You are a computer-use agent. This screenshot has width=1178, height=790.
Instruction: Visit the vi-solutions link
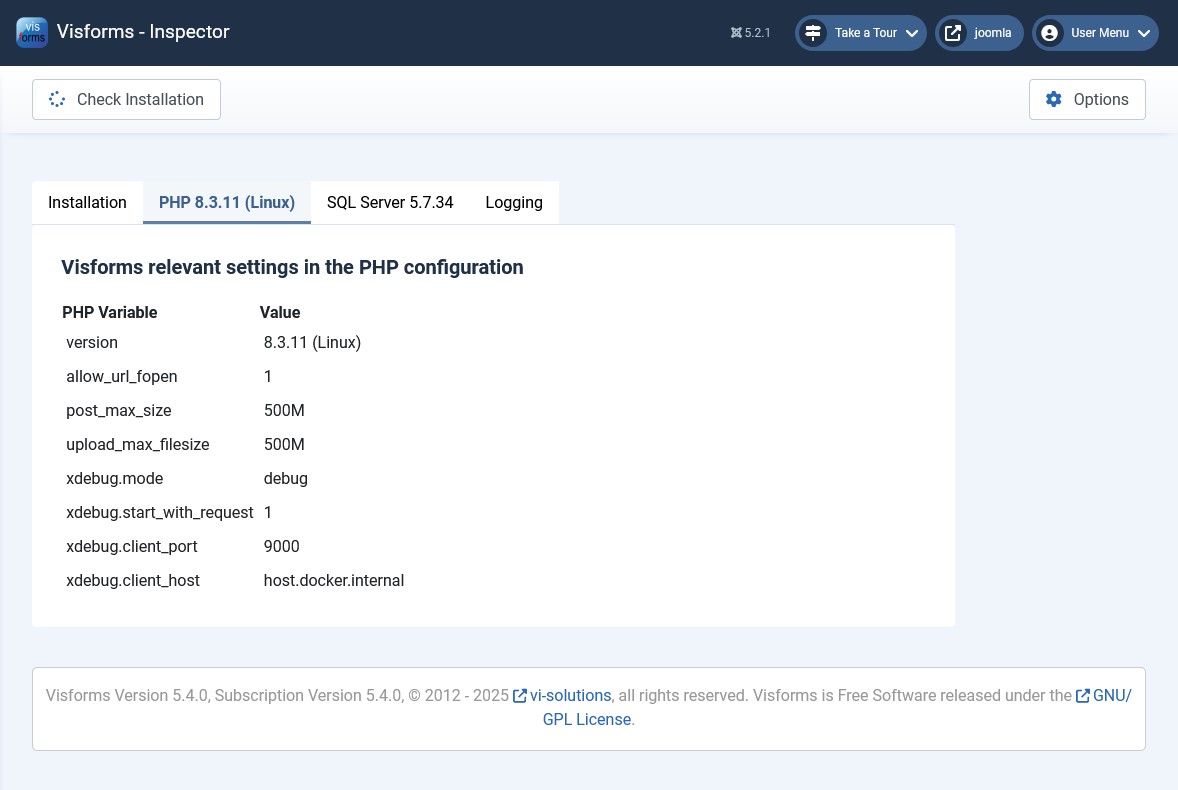[x=571, y=695]
